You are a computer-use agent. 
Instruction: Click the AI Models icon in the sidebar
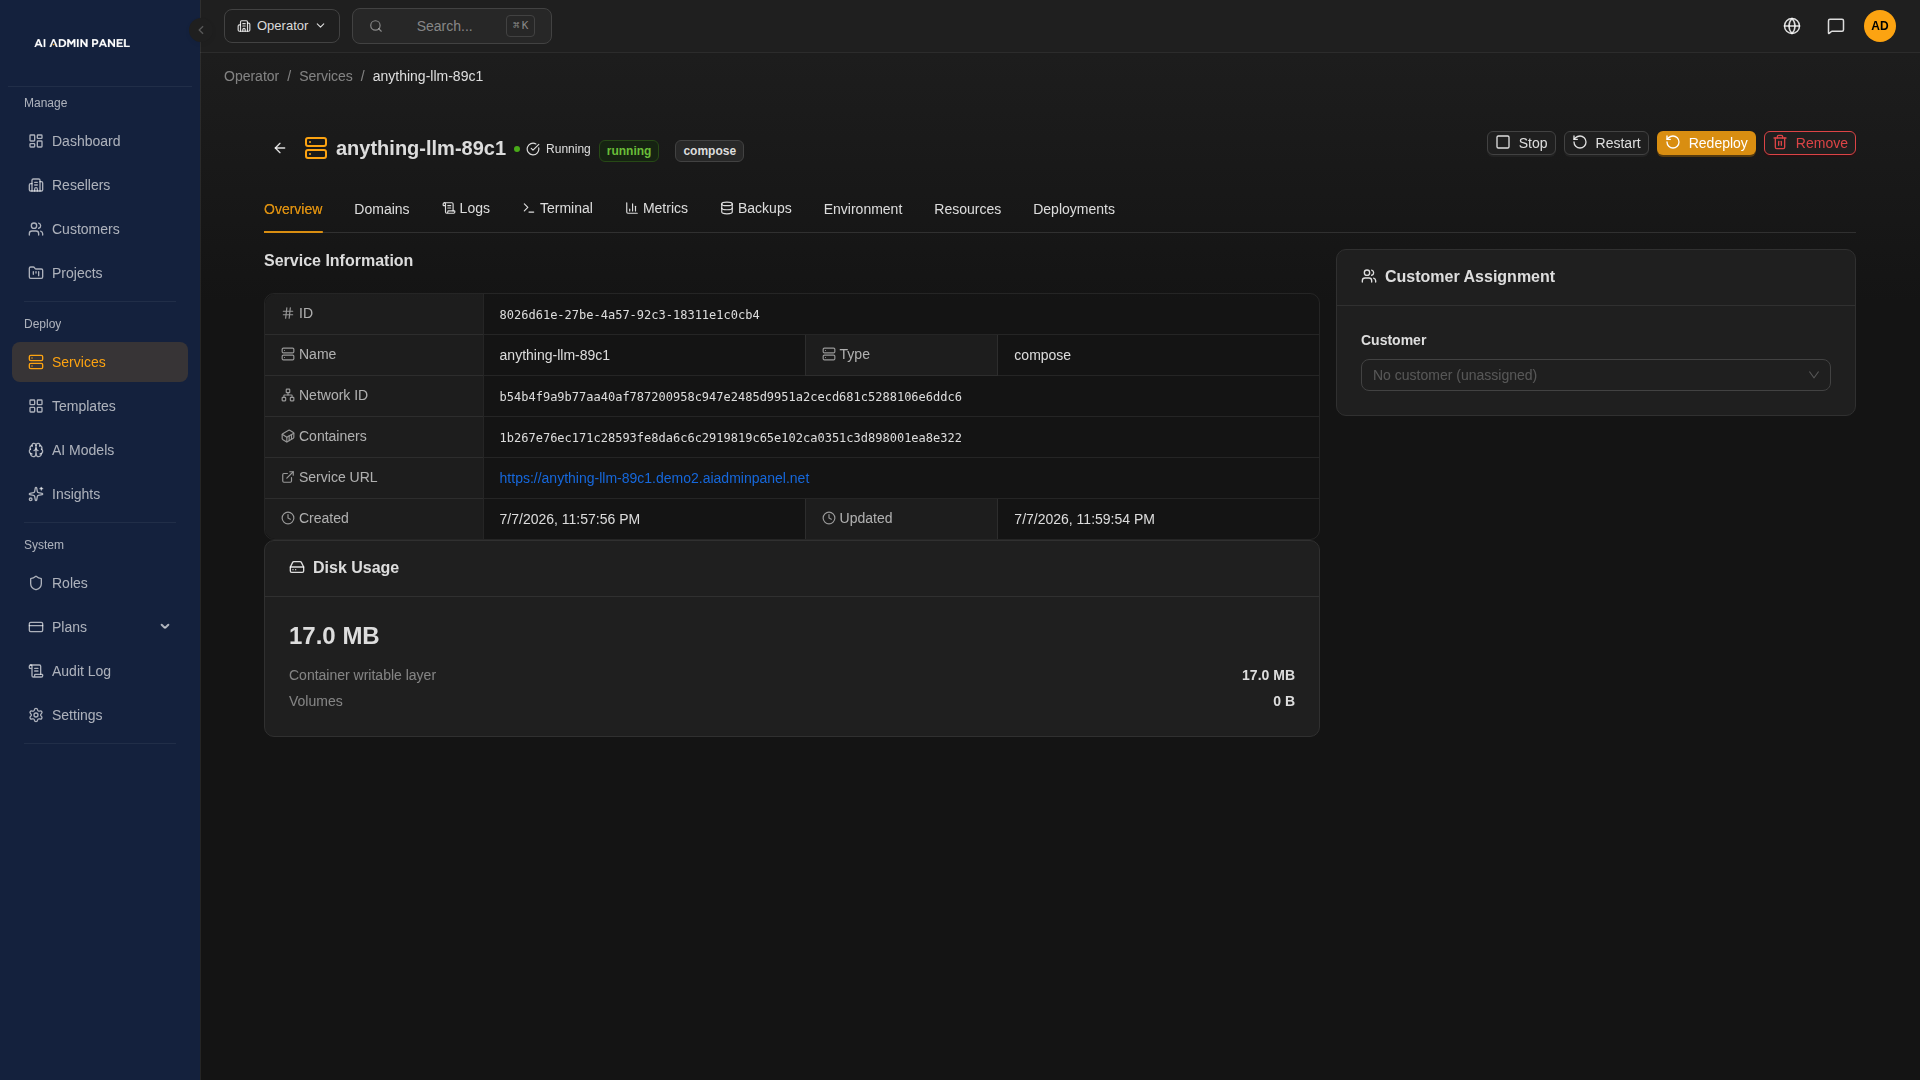36,450
